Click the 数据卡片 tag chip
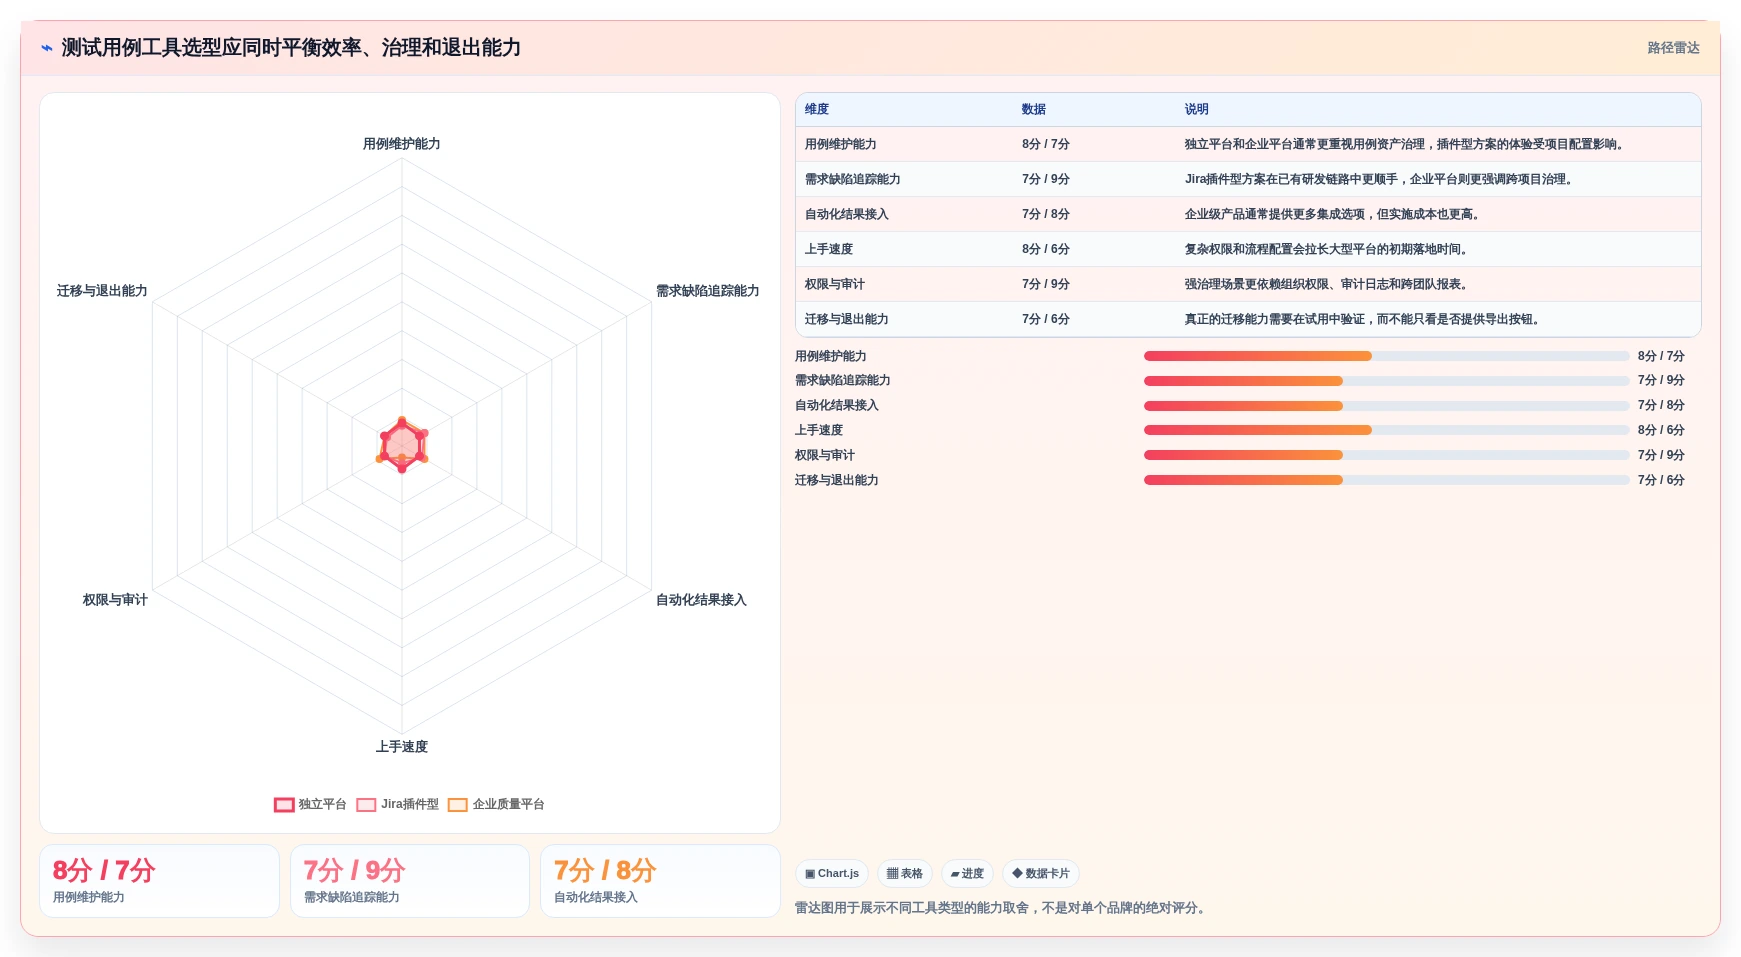 1041,874
